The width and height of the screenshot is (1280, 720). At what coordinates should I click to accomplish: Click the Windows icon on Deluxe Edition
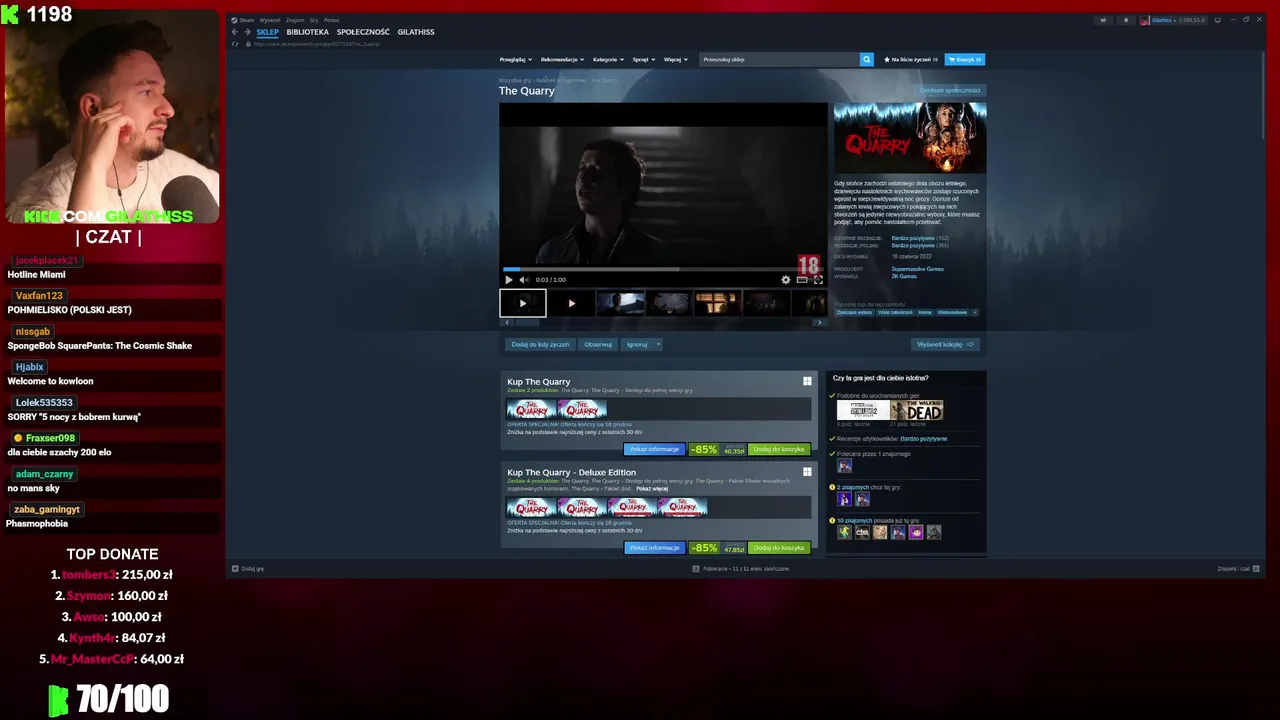807,472
